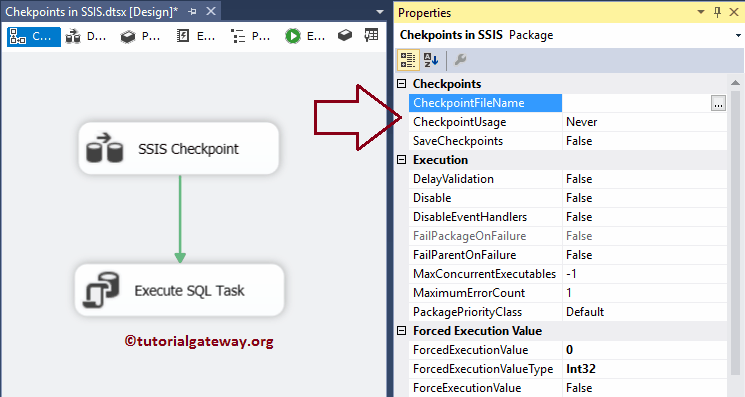Select the DisableEventHandlers property
The image size is (745, 397).
485,217
